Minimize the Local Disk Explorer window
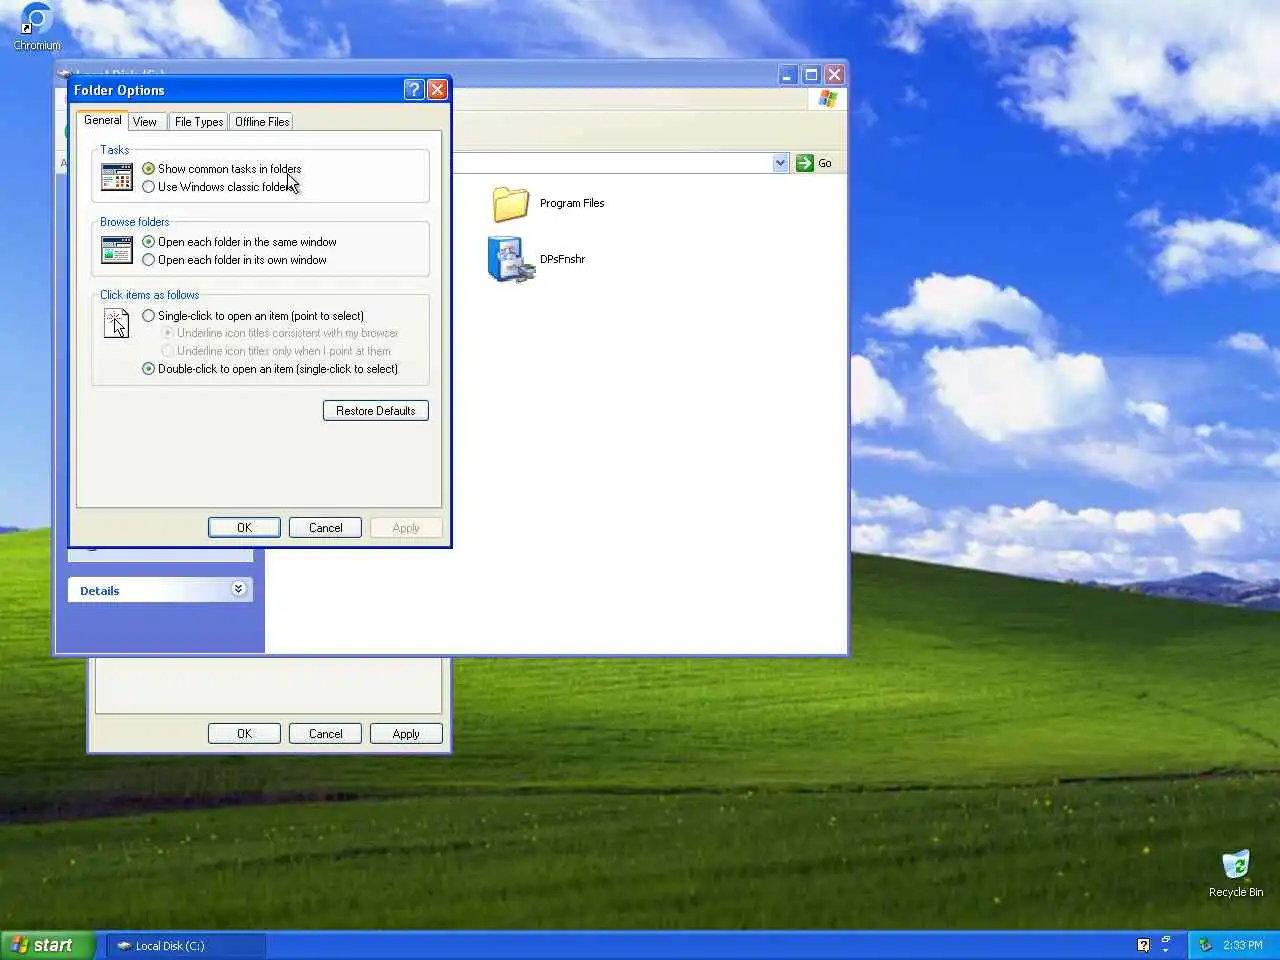The height and width of the screenshot is (960, 1280). coord(788,75)
